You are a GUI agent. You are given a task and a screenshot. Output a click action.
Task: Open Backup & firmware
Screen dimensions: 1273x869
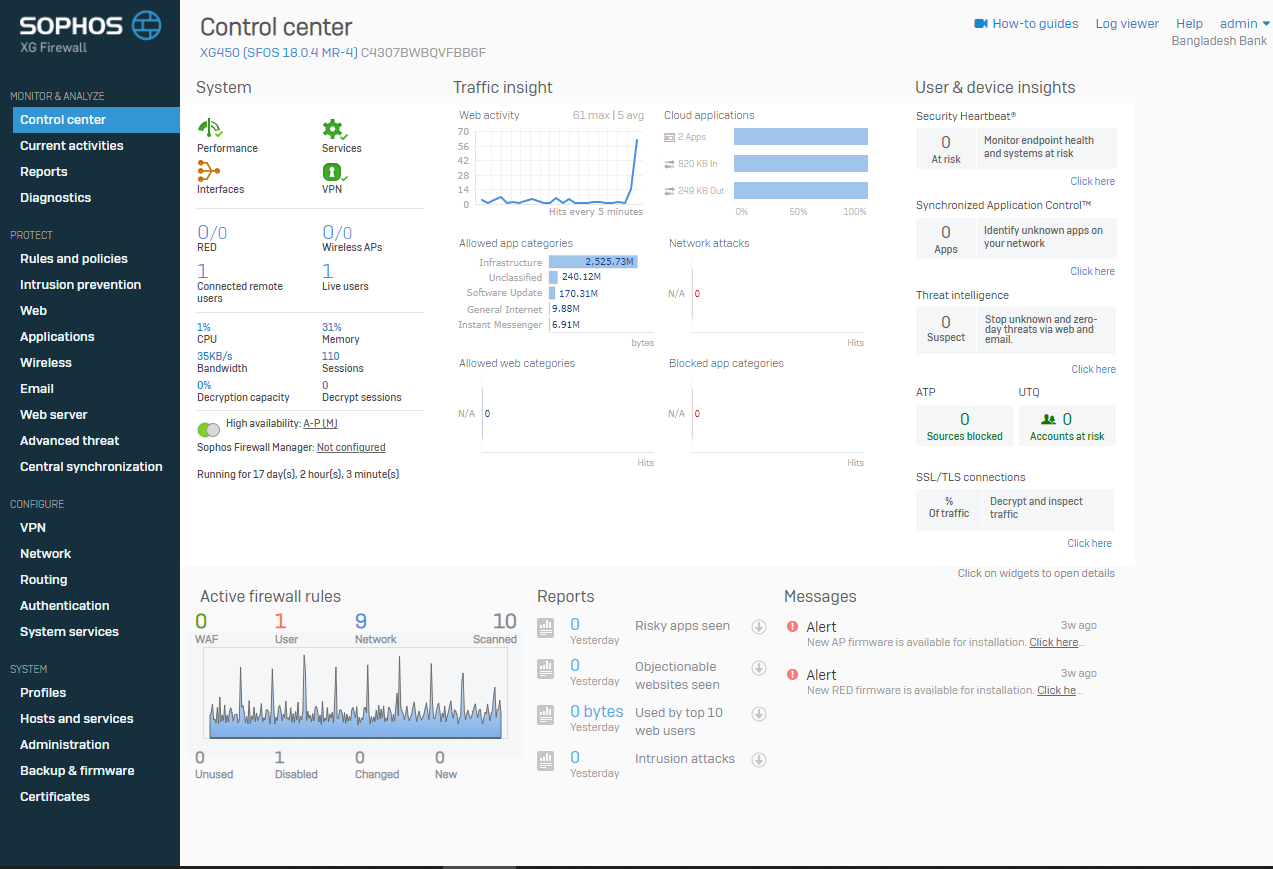77,771
